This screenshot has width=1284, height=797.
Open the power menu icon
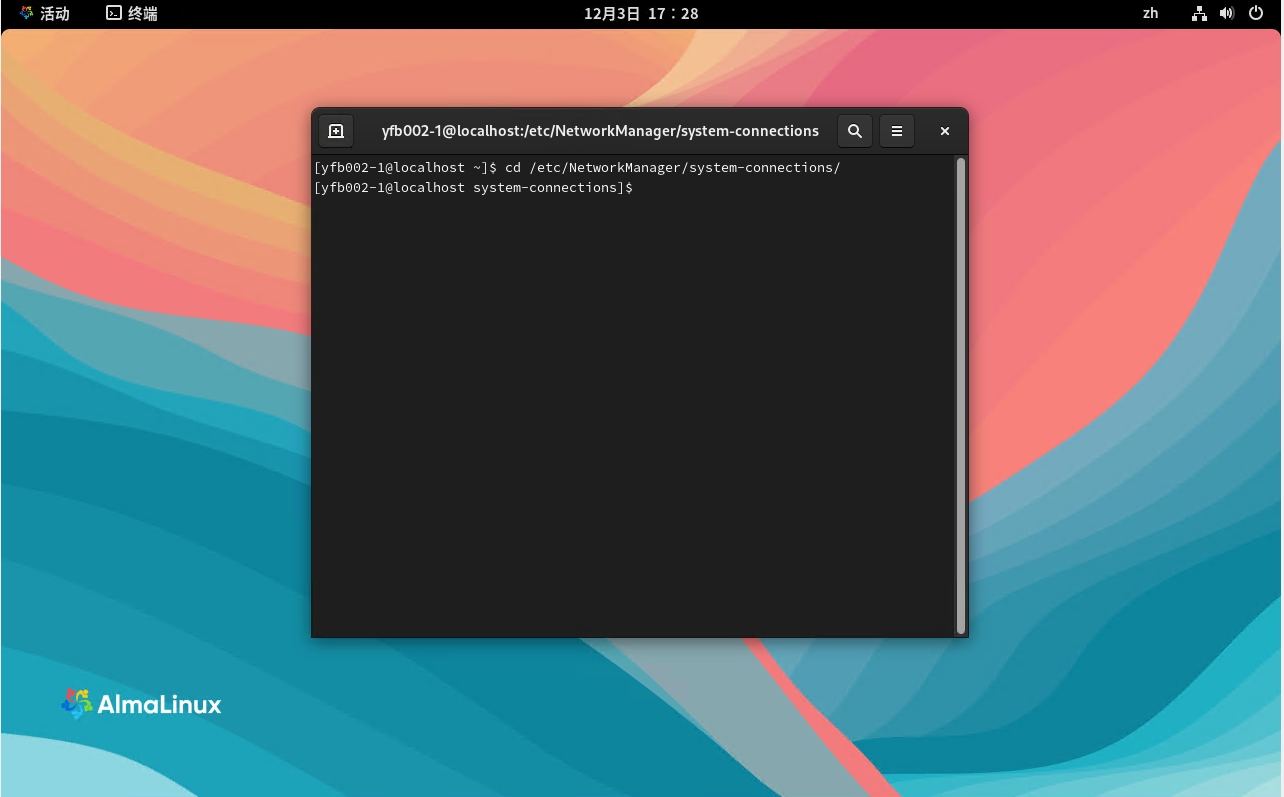click(1257, 14)
